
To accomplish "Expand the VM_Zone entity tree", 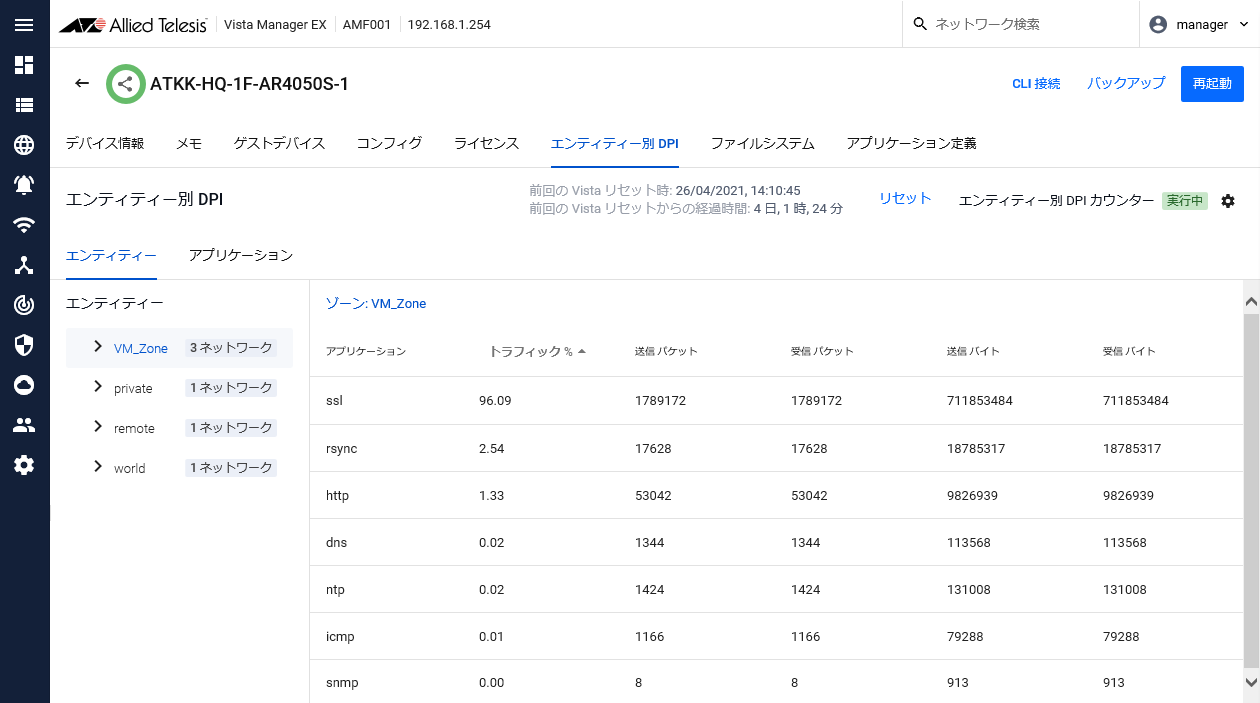I will 97,347.
